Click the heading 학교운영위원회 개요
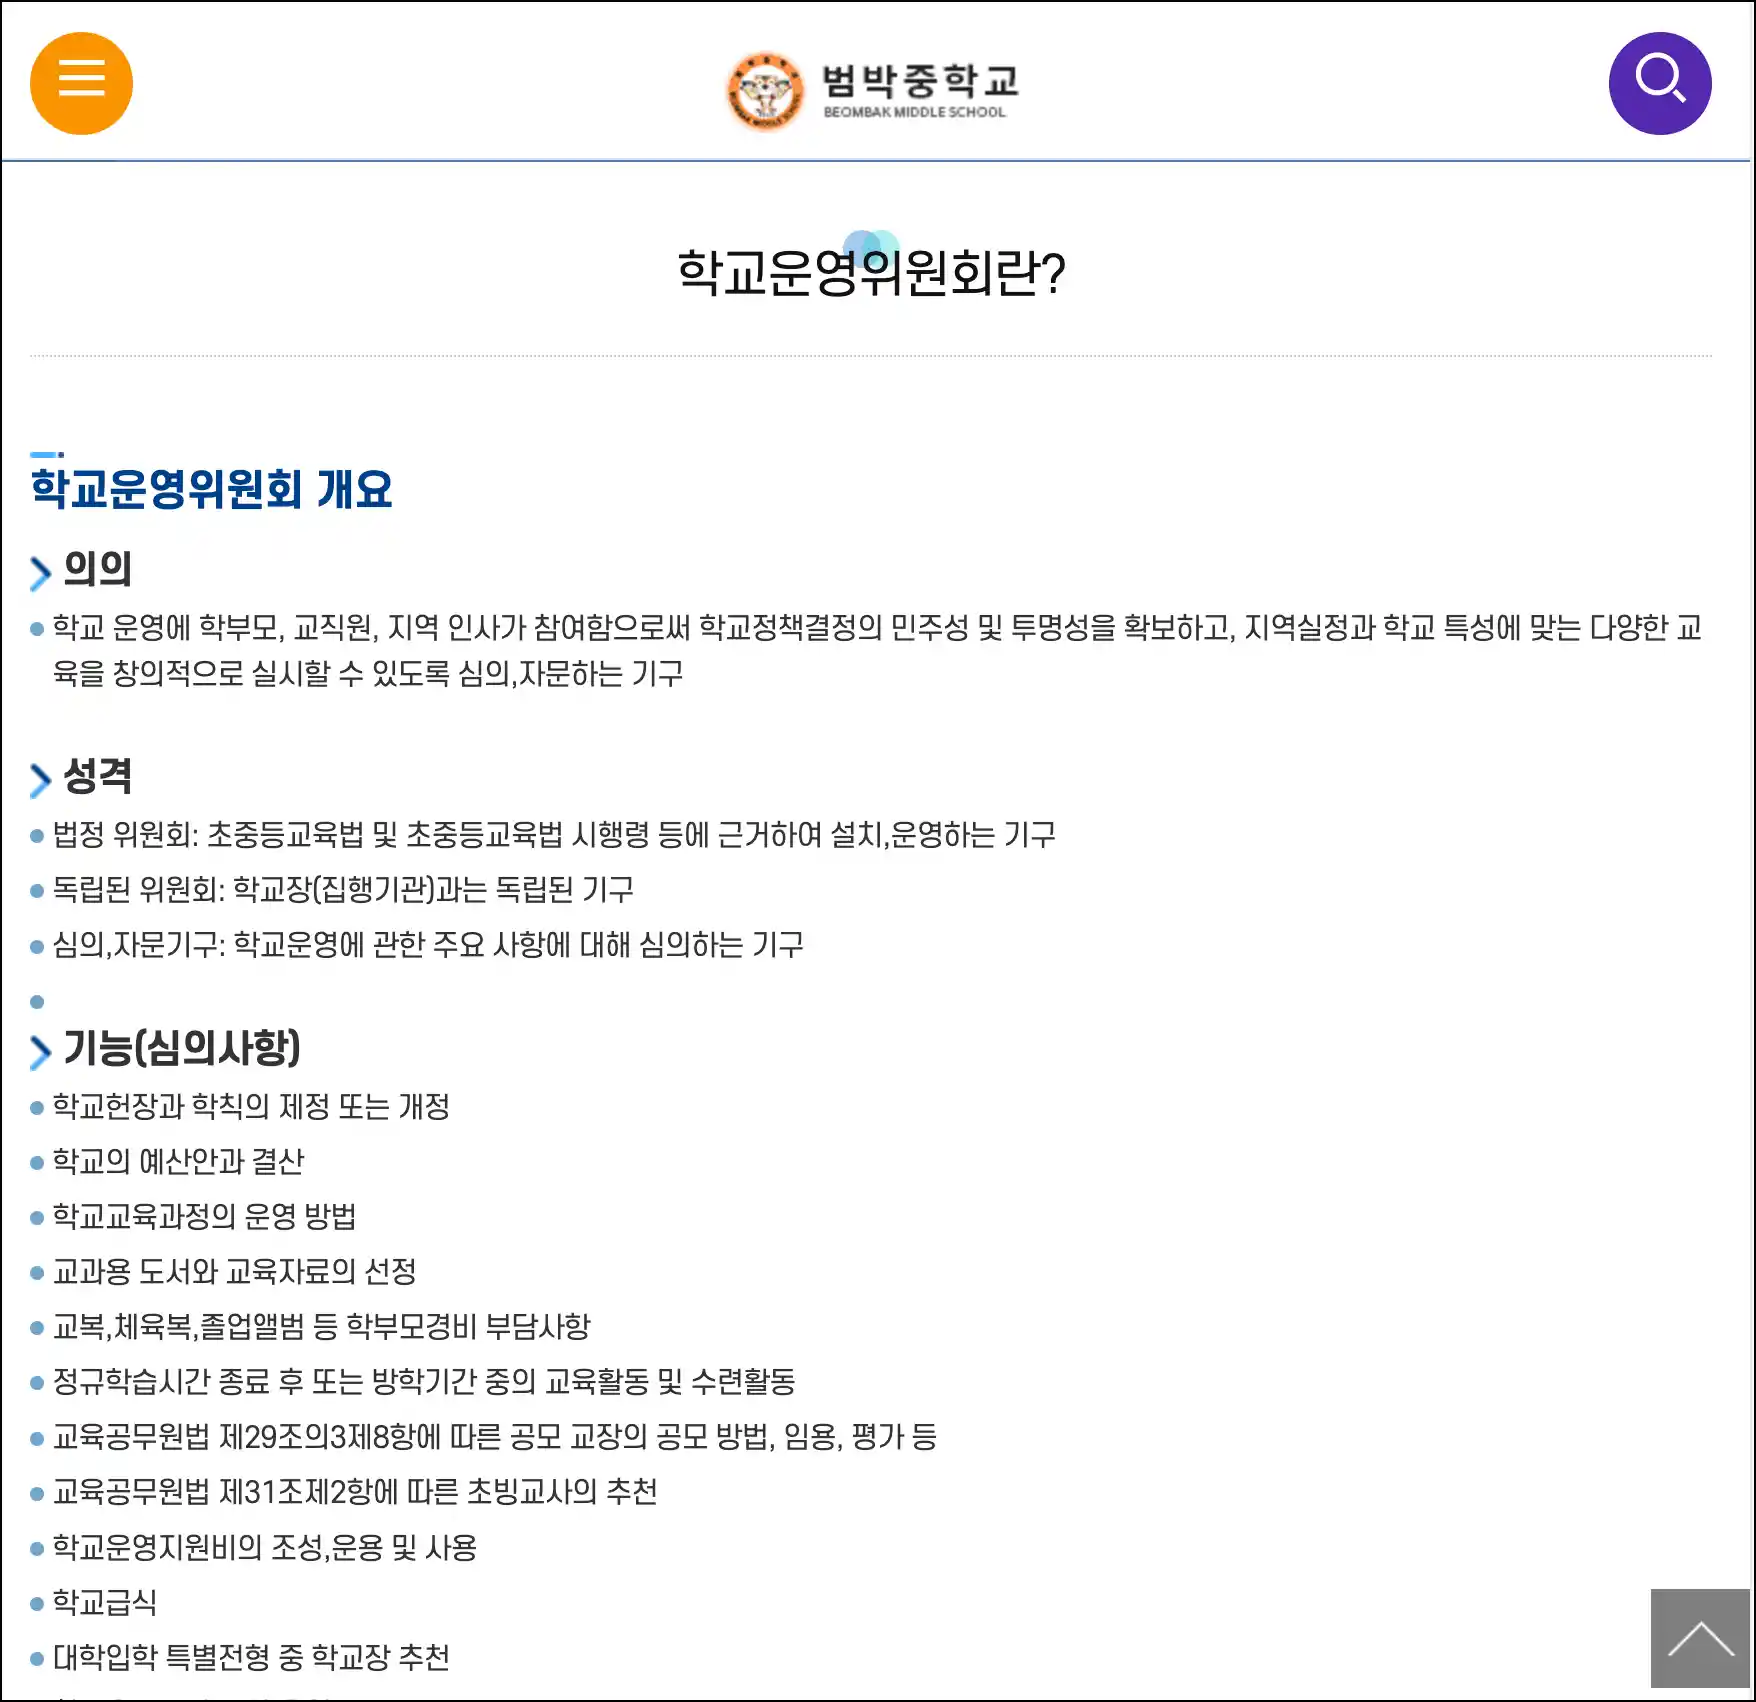 click(211, 489)
